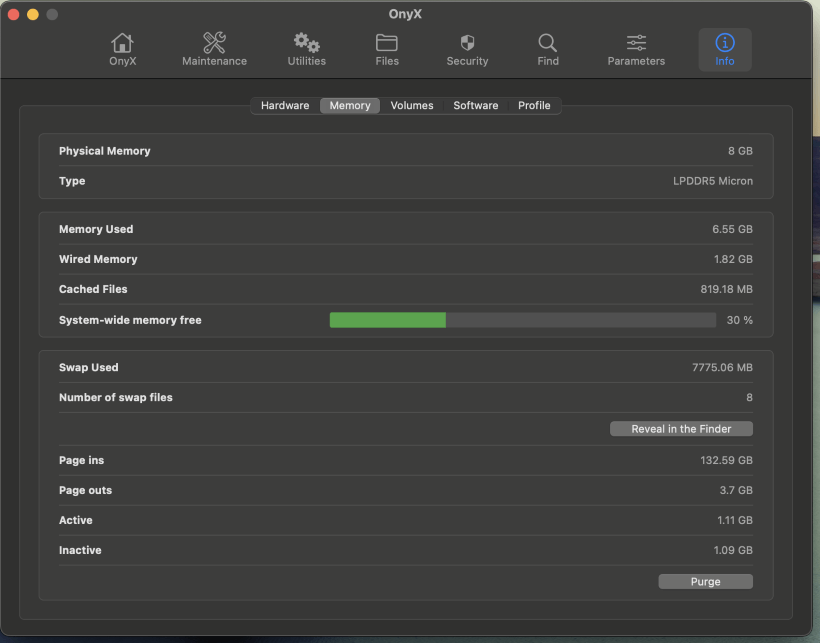Select the Memory tab

350,106
